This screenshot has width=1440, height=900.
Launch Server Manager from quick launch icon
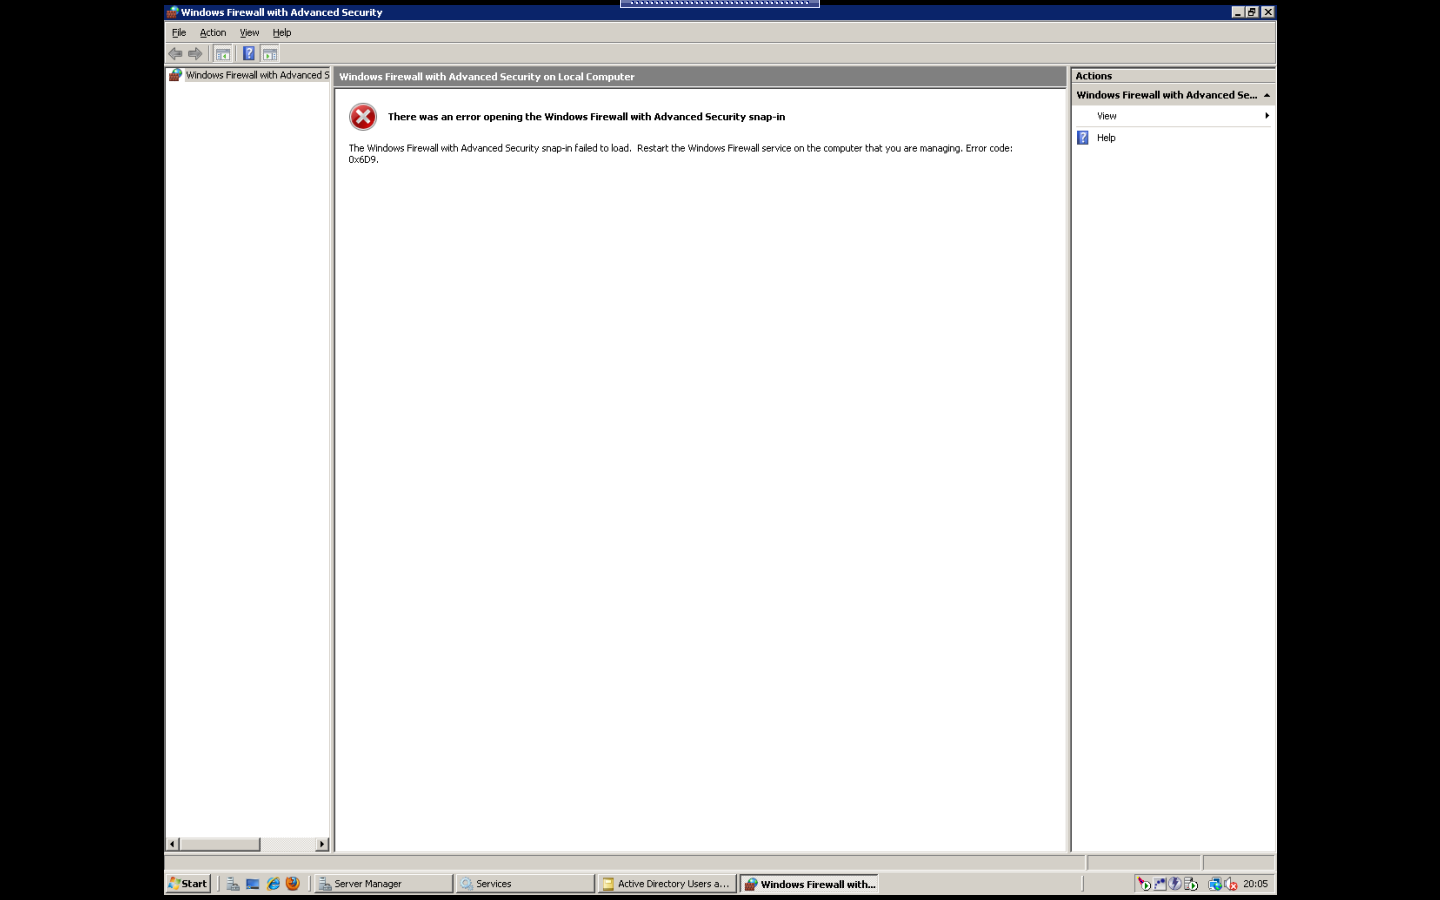[232, 884]
